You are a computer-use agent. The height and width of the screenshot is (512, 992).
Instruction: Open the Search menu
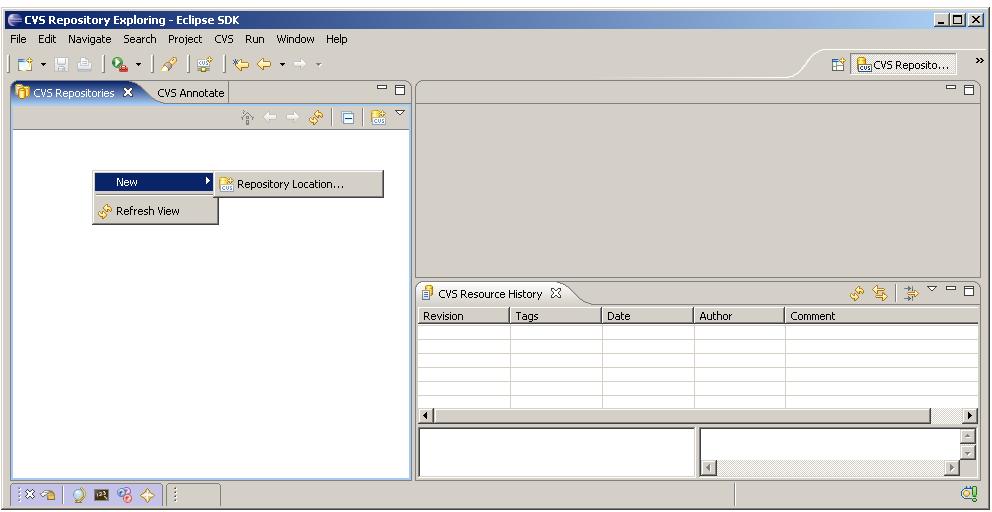coord(140,39)
